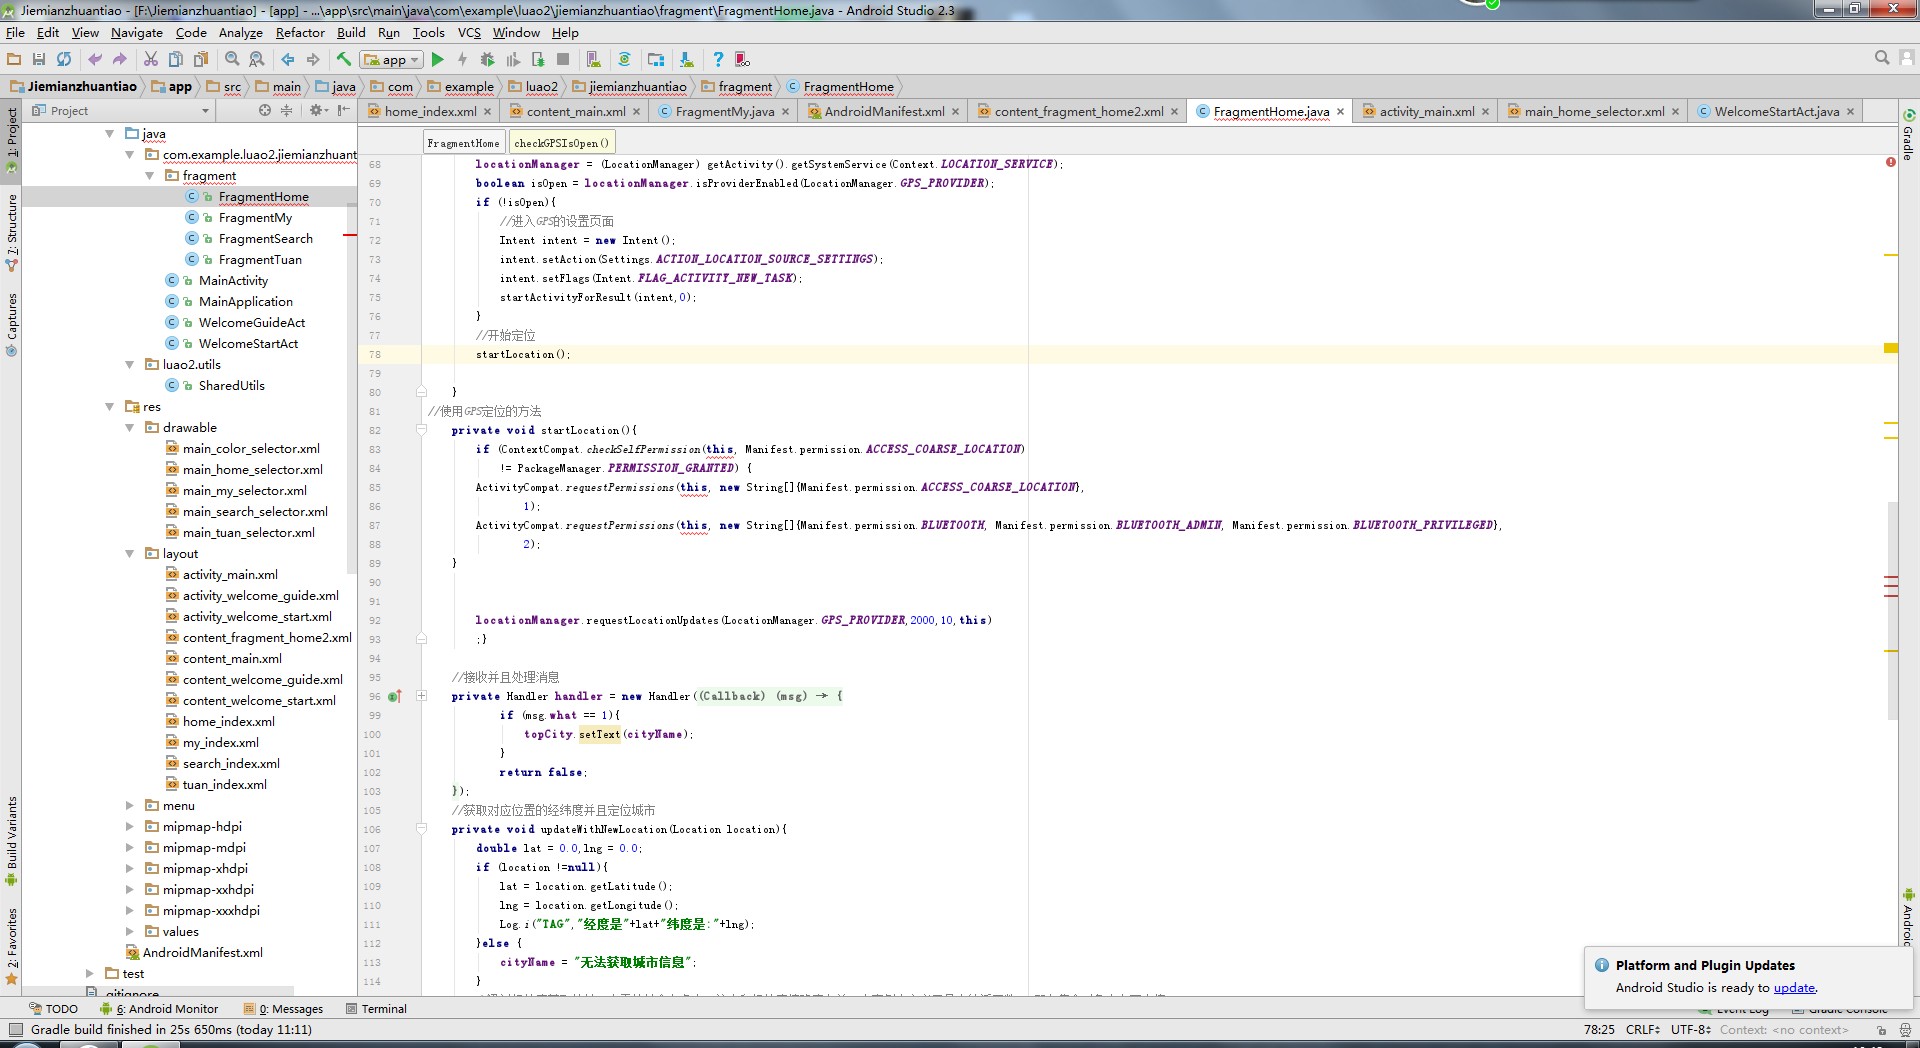Debug app with the bug icon
1920x1048 pixels.
pyautogui.click(x=487, y=59)
